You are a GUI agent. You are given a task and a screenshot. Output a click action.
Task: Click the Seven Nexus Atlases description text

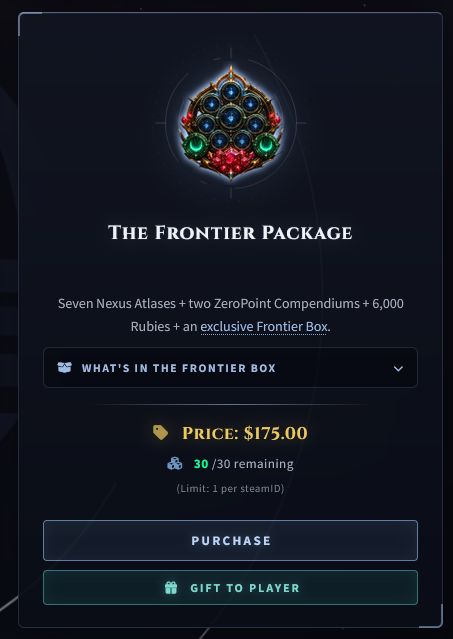[231, 315]
